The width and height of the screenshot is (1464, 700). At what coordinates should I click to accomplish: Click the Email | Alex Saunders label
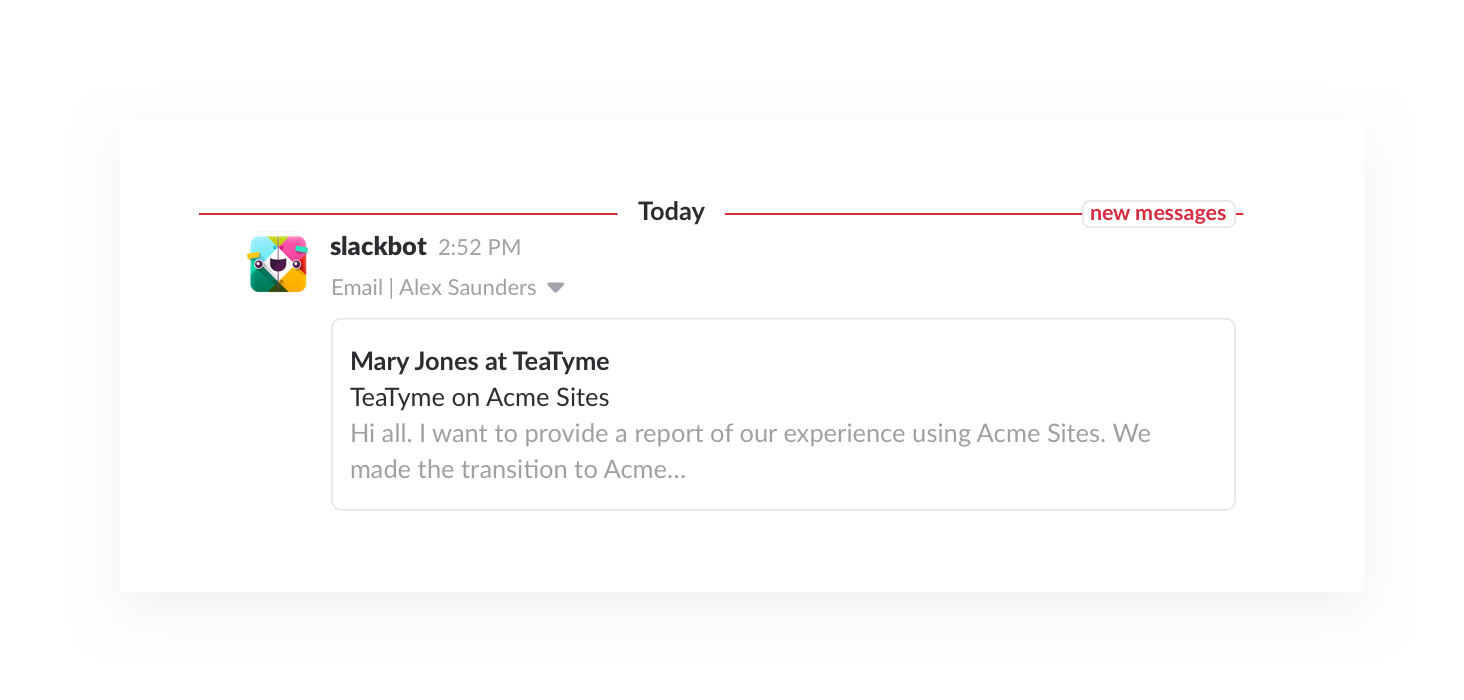point(434,288)
